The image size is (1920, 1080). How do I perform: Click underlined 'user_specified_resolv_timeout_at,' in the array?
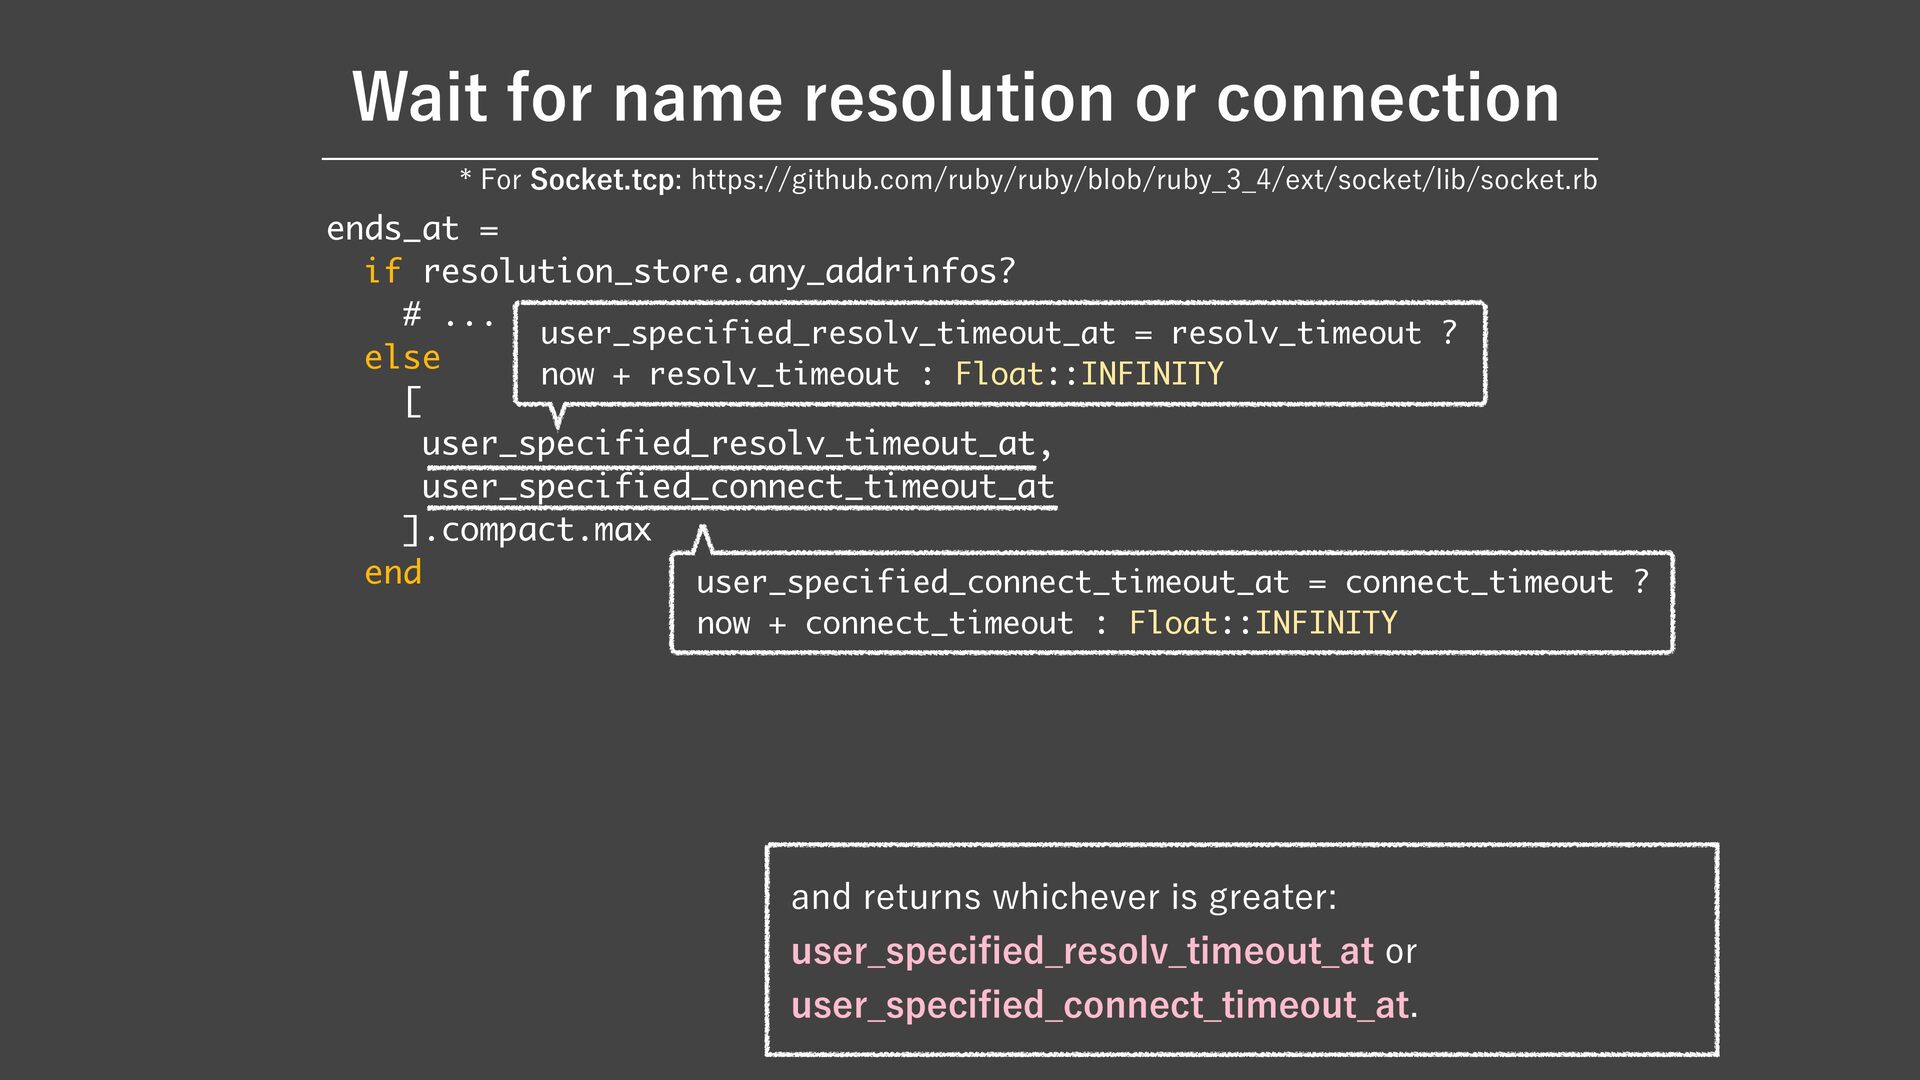point(736,444)
